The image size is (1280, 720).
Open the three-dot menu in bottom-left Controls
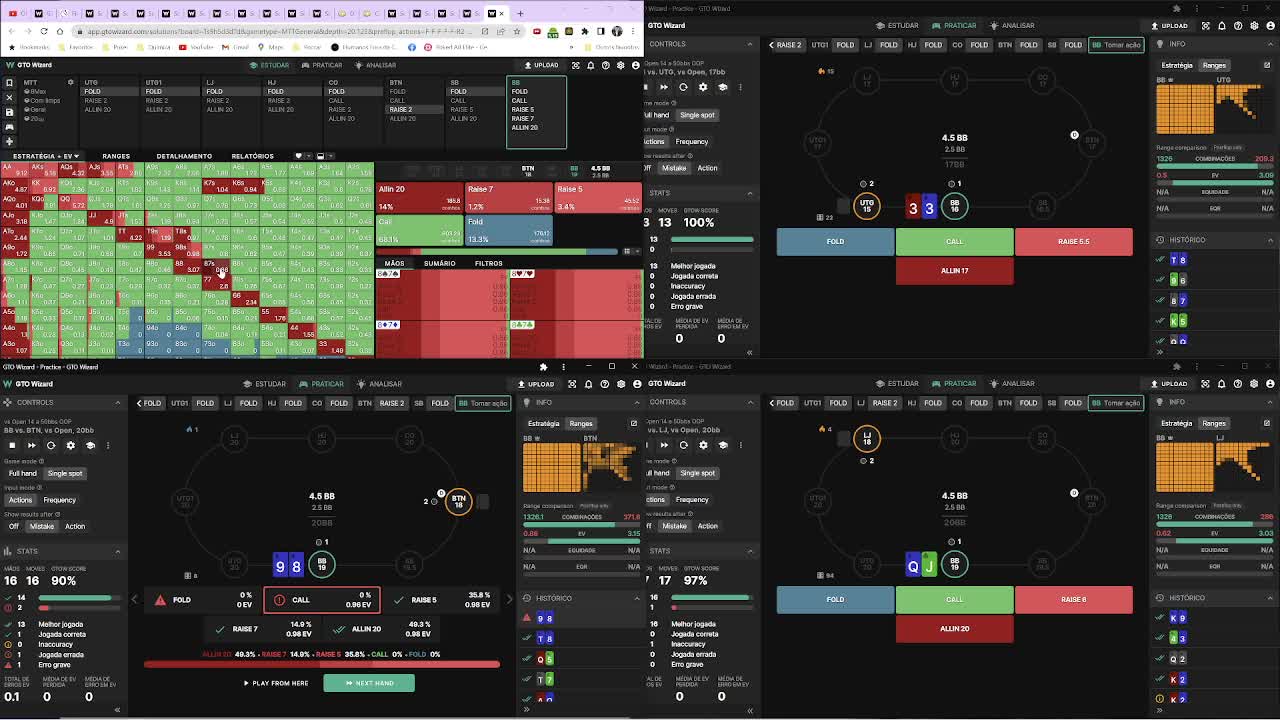click(x=108, y=445)
